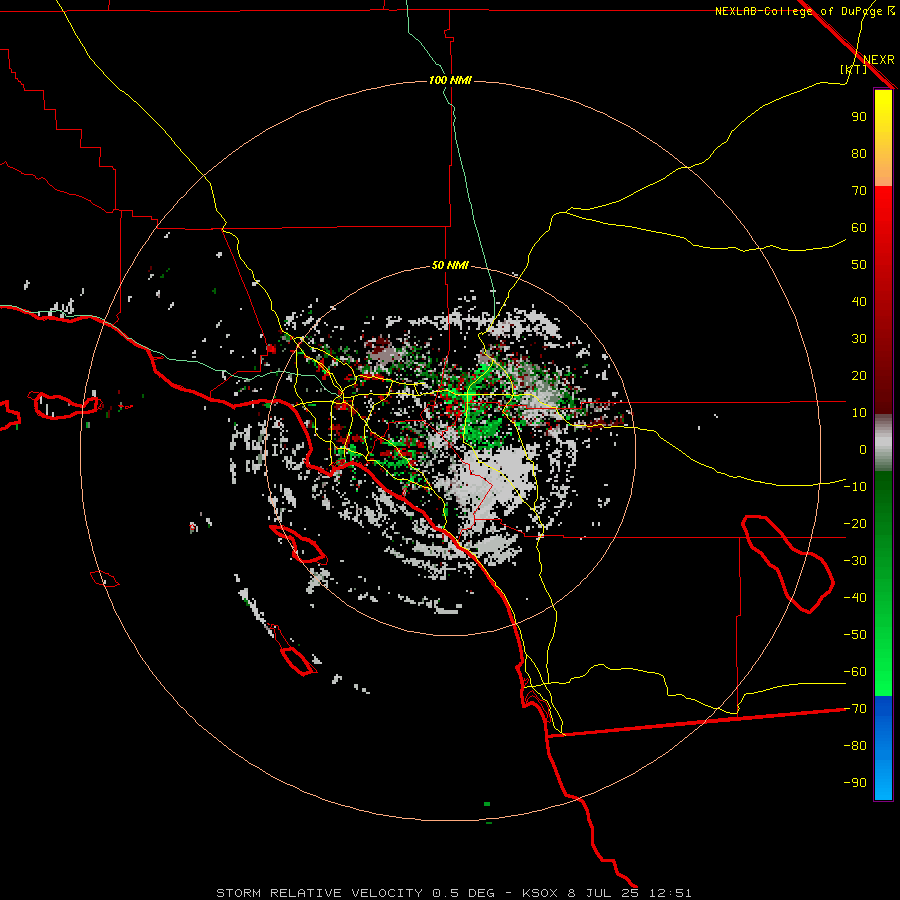Select the 70 value on the velocity scale
Viewport: 900px width, 900px height.
pyautogui.click(x=859, y=191)
